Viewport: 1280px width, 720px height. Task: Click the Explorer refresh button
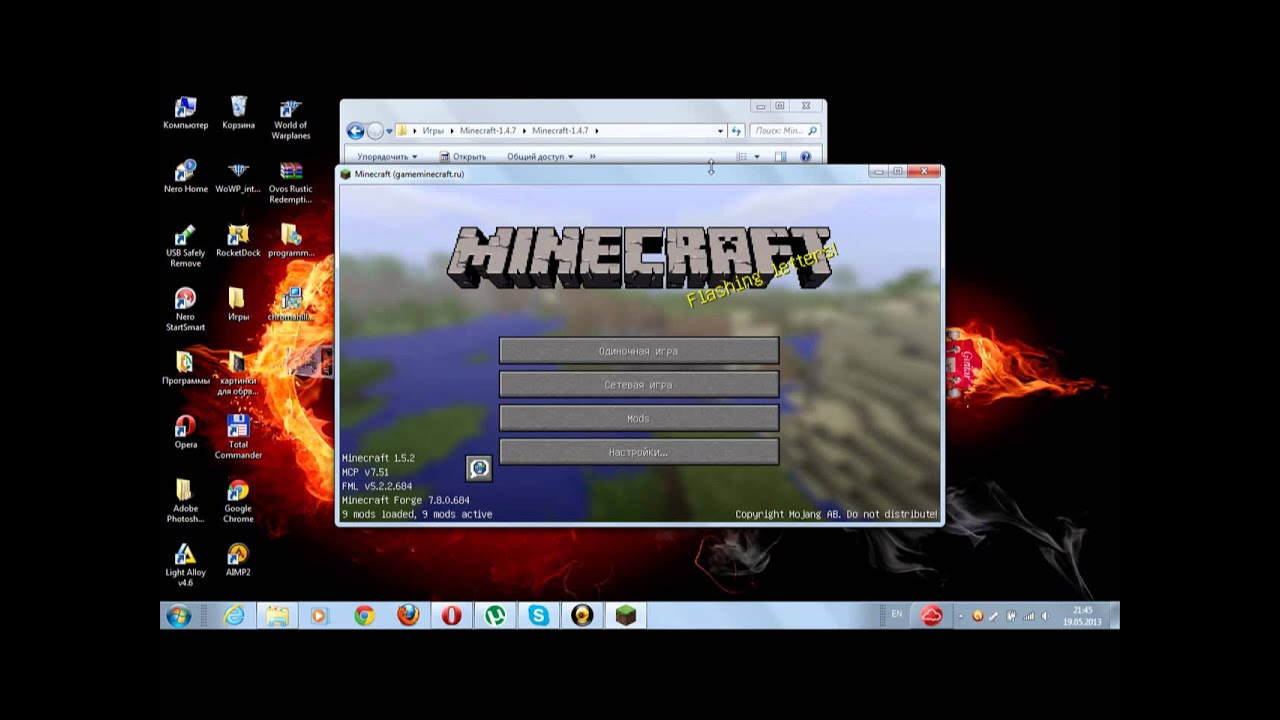click(x=736, y=131)
